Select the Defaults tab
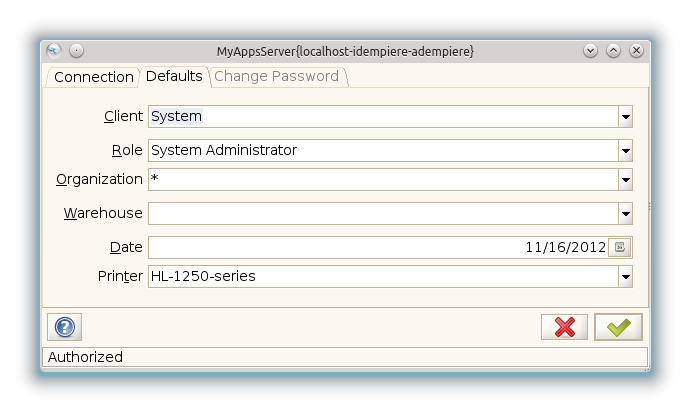691x412 pixels. tap(174, 76)
